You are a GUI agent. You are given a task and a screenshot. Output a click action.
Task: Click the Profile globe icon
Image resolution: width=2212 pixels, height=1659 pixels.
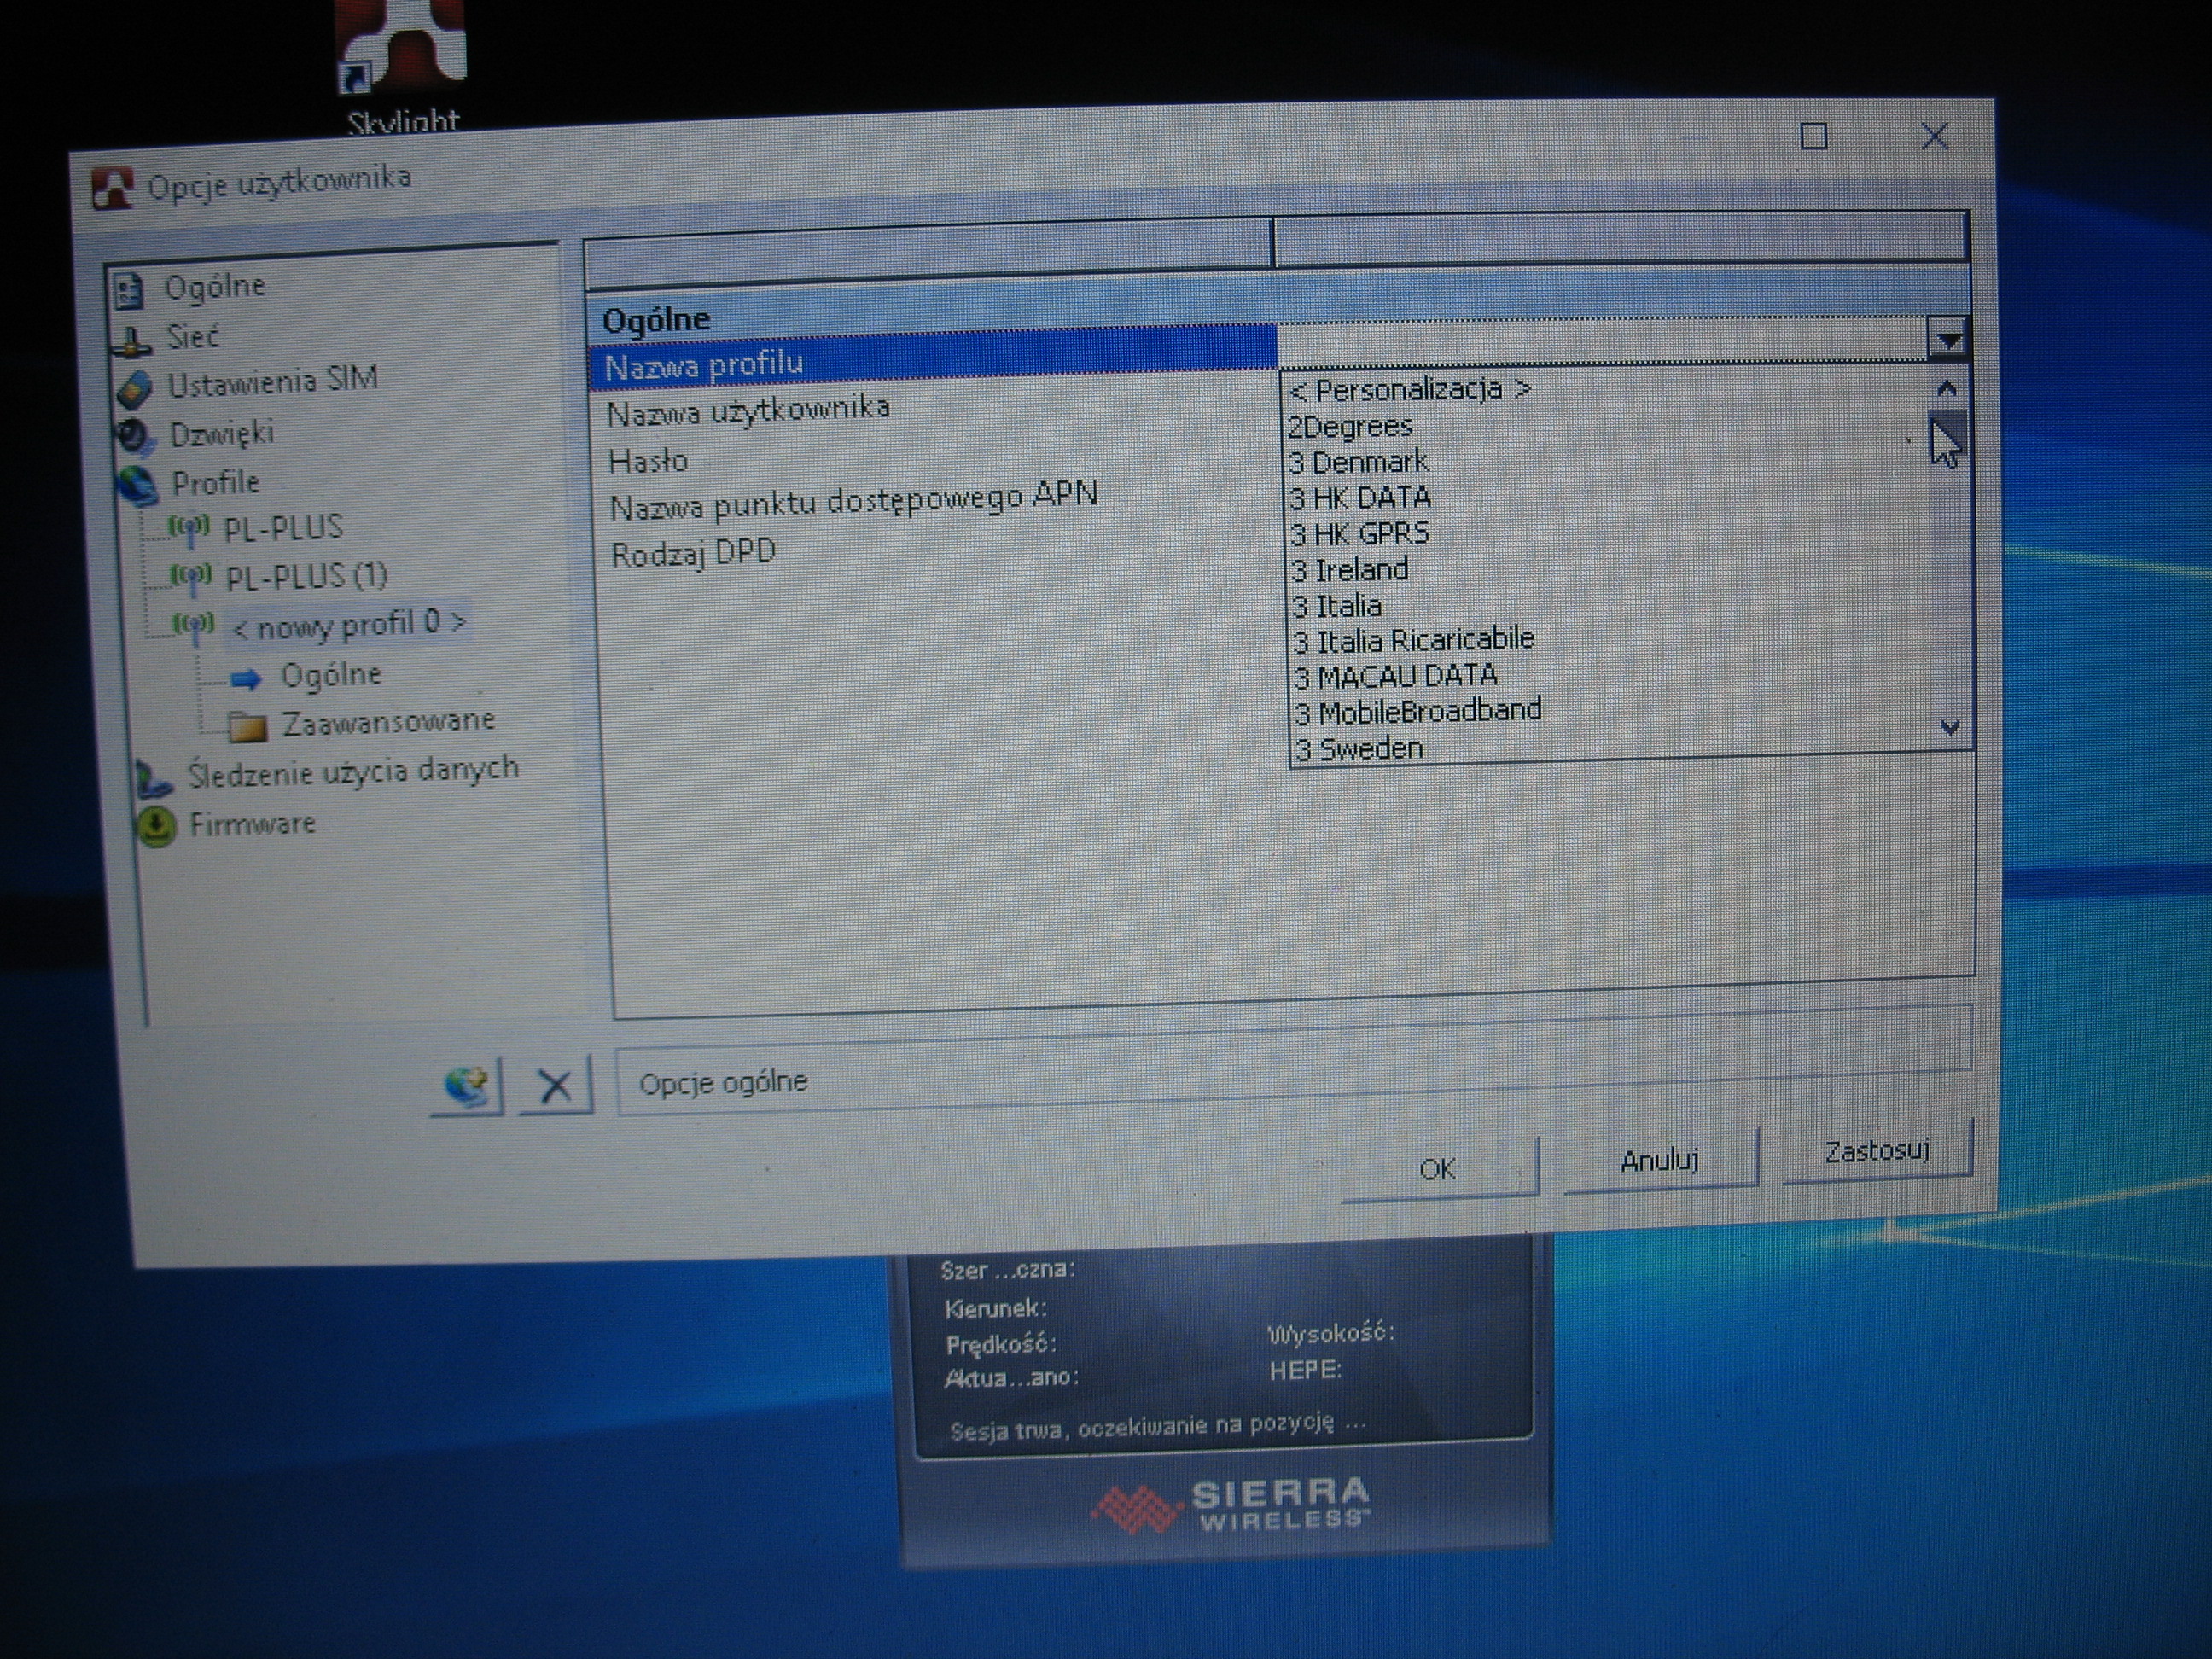(138, 485)
